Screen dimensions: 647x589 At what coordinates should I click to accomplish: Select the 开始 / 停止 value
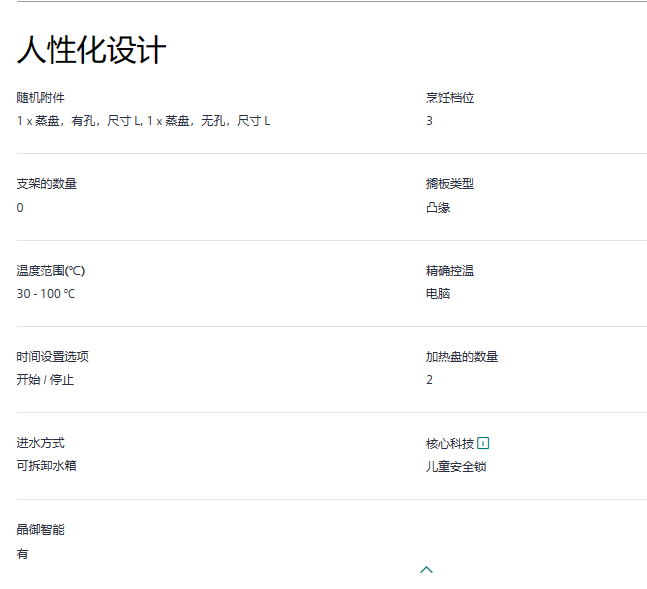(45, 380)
